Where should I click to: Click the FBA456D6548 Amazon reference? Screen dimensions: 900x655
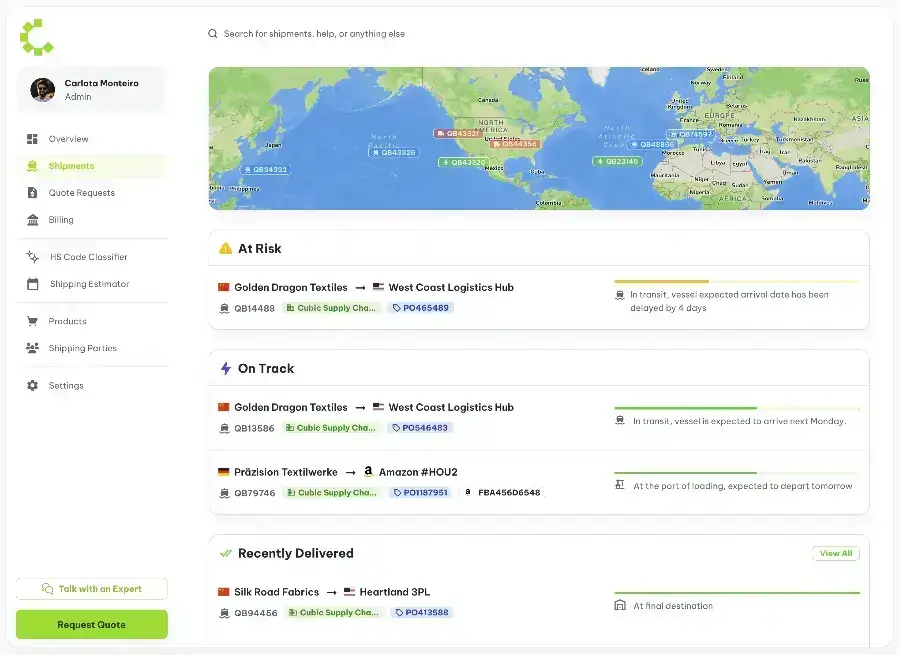point(502,493)
